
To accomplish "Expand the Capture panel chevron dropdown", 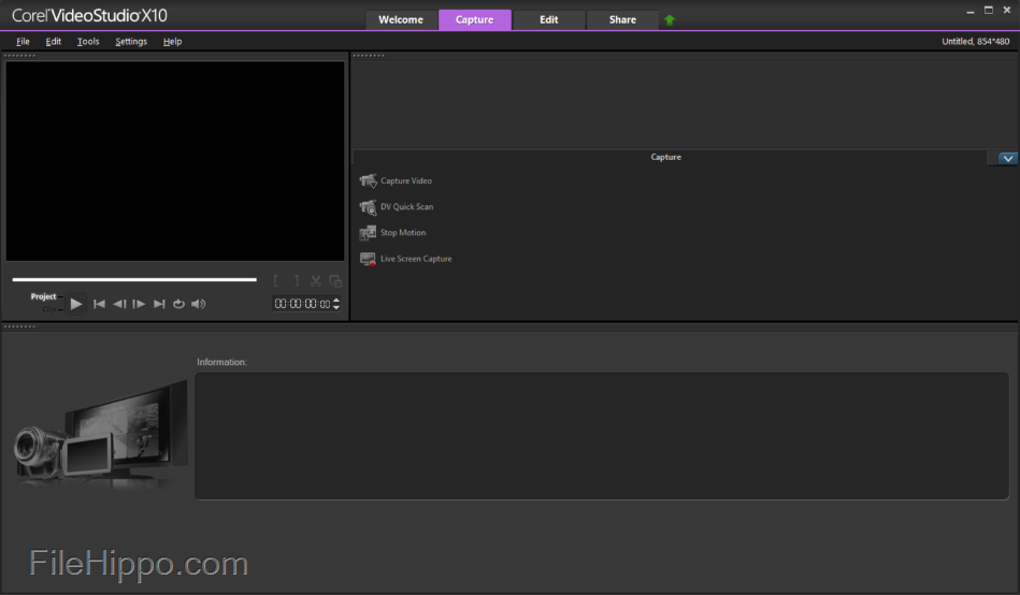I will point(1006,157).
